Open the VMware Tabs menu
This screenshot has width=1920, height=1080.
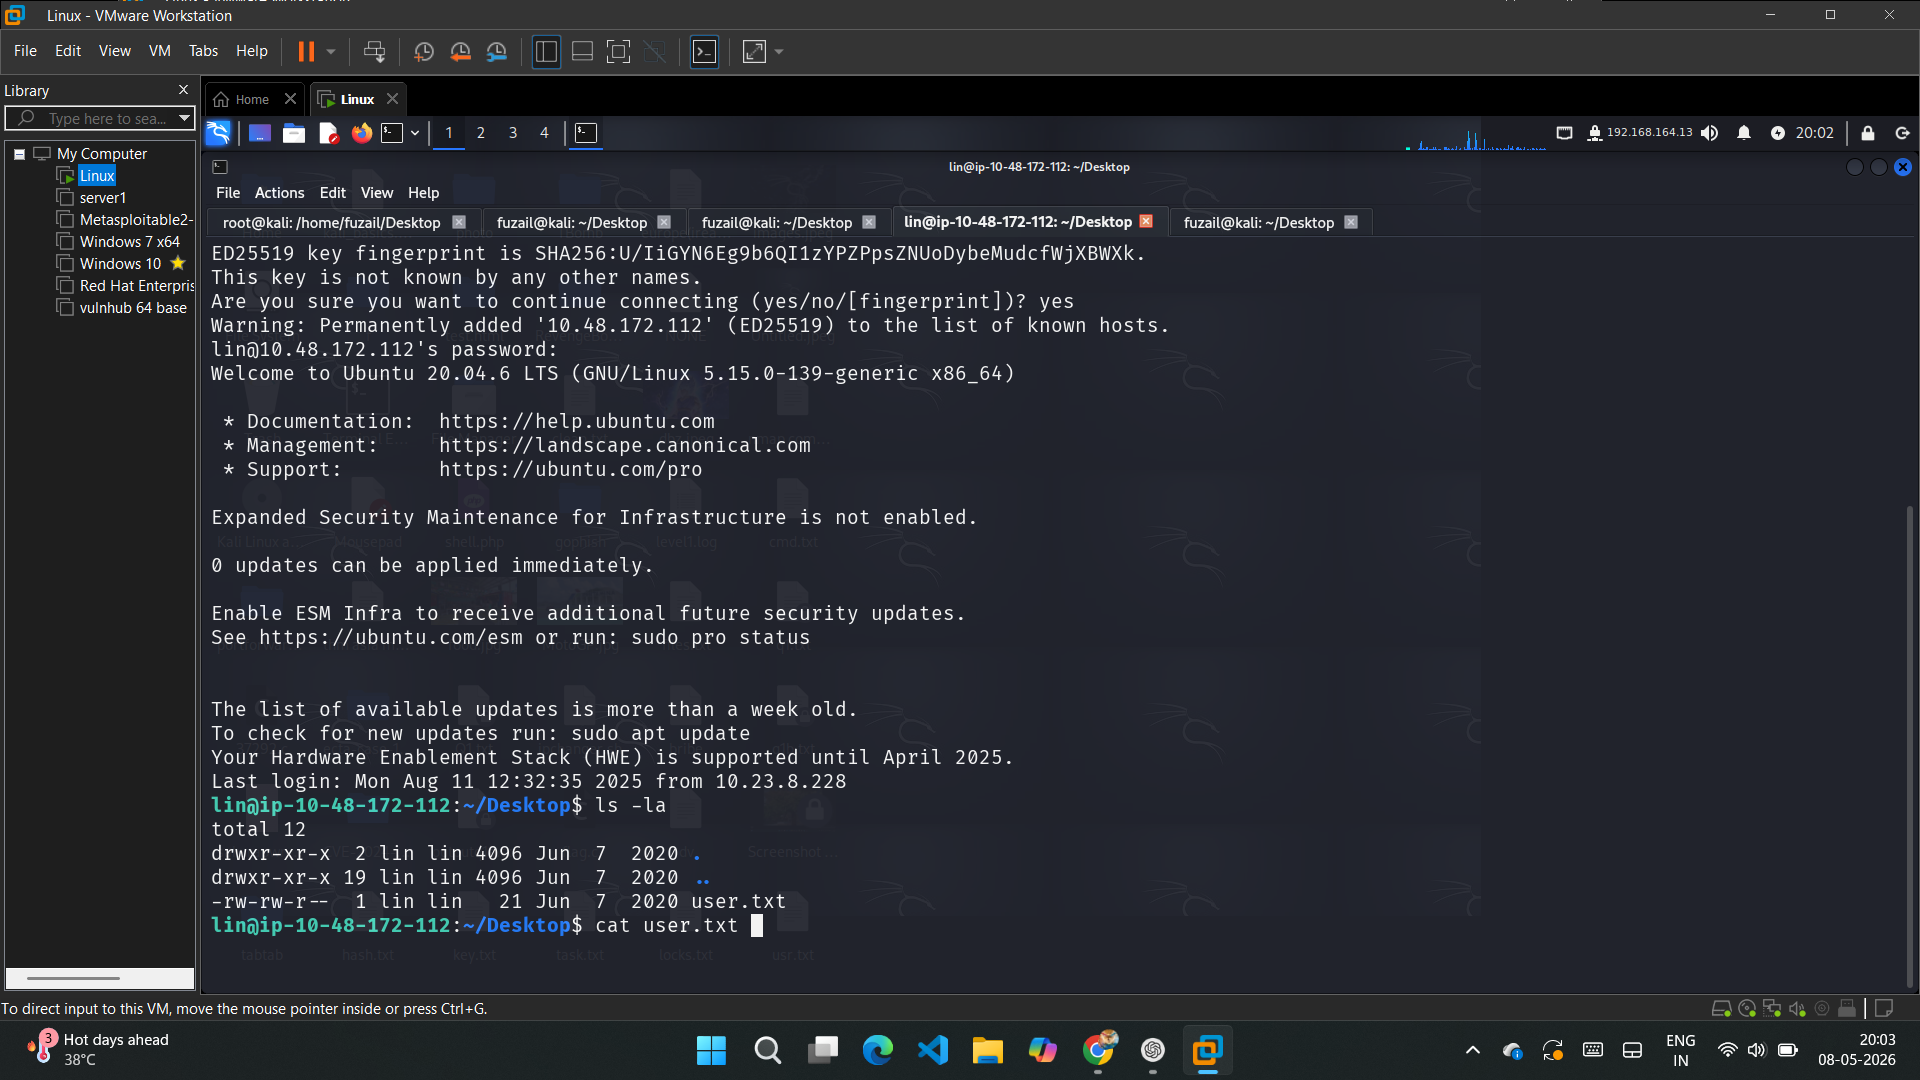tap(203, 51)
